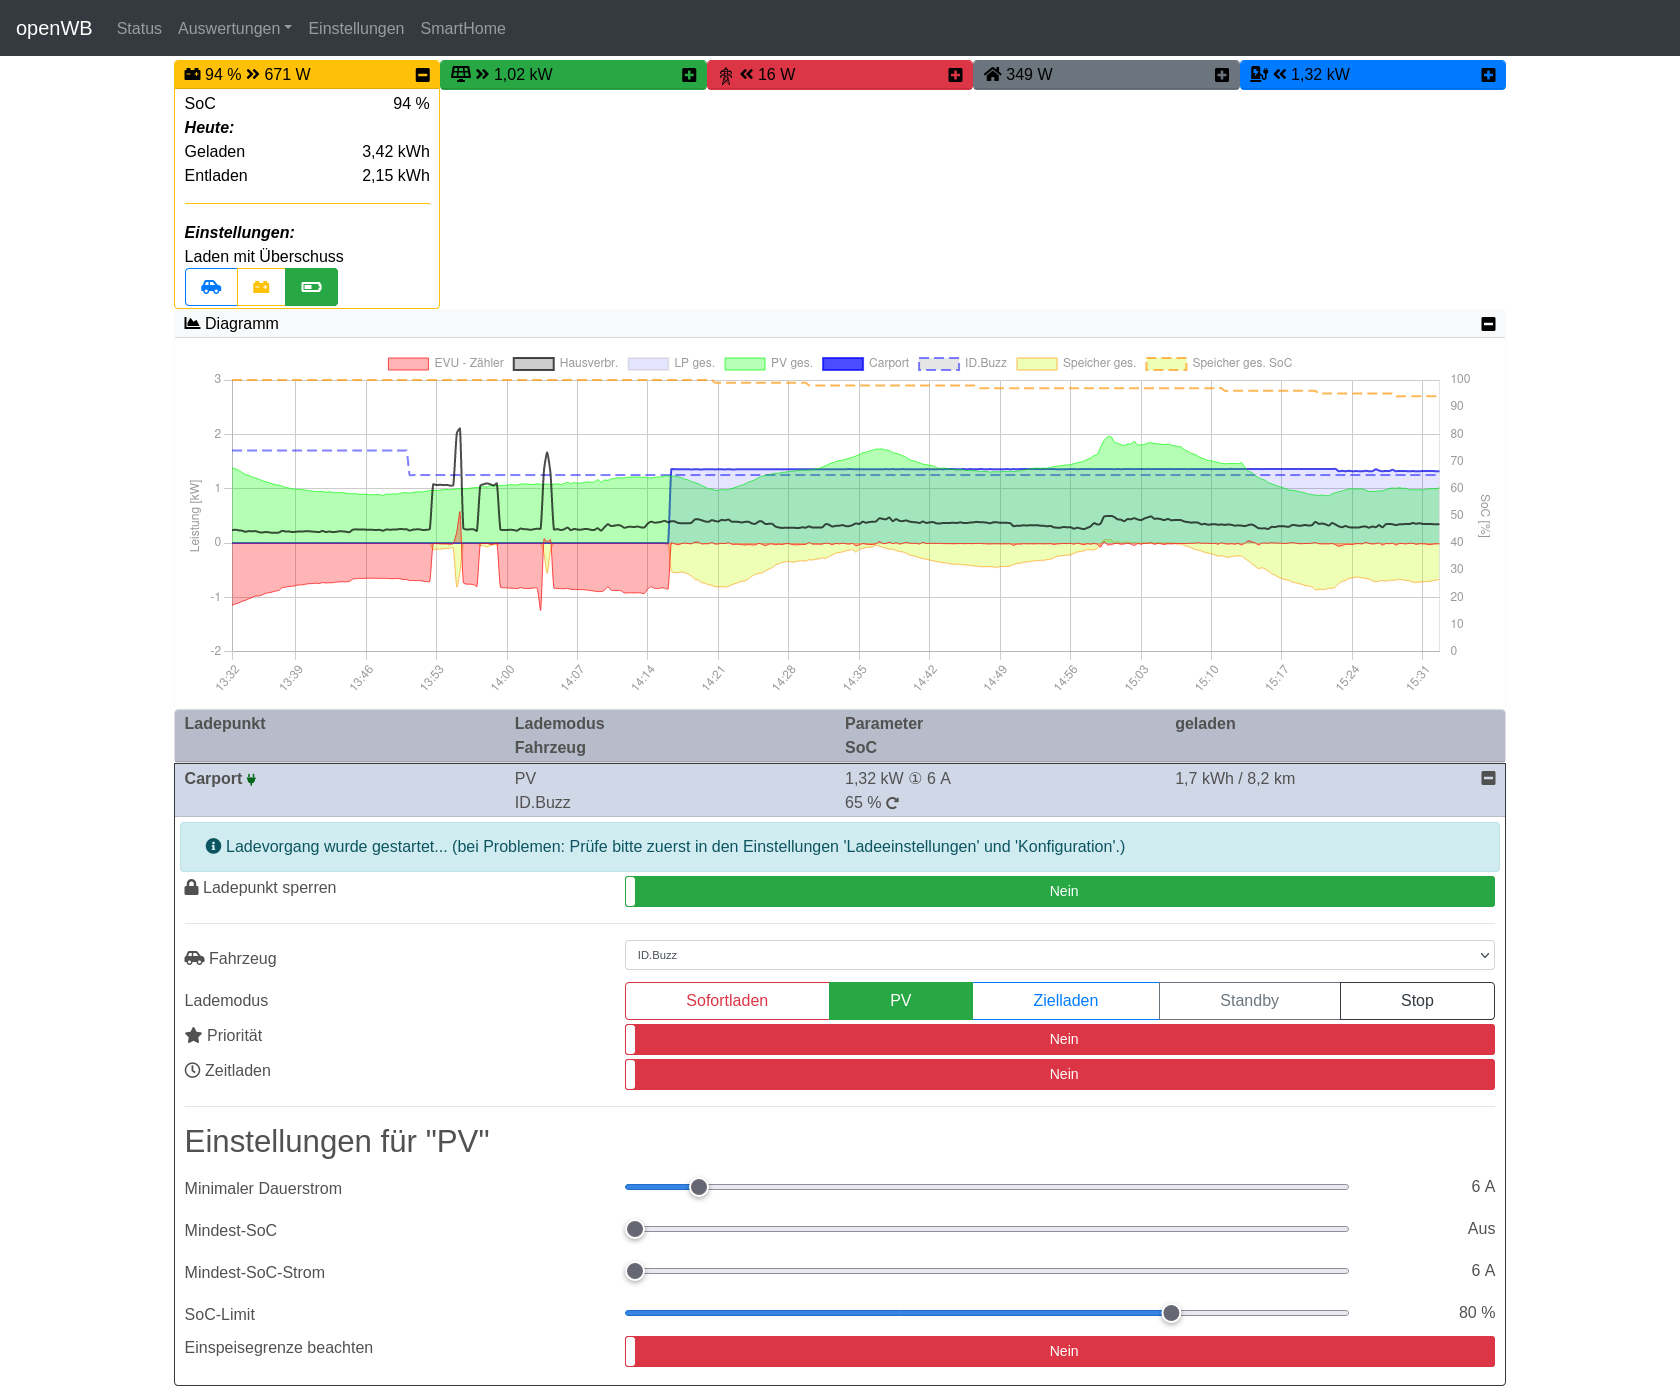The width and height of the screenshot is (1680, 1386).
Task: Toggle Priorität switch
Action: [x=1060, y=1039]
